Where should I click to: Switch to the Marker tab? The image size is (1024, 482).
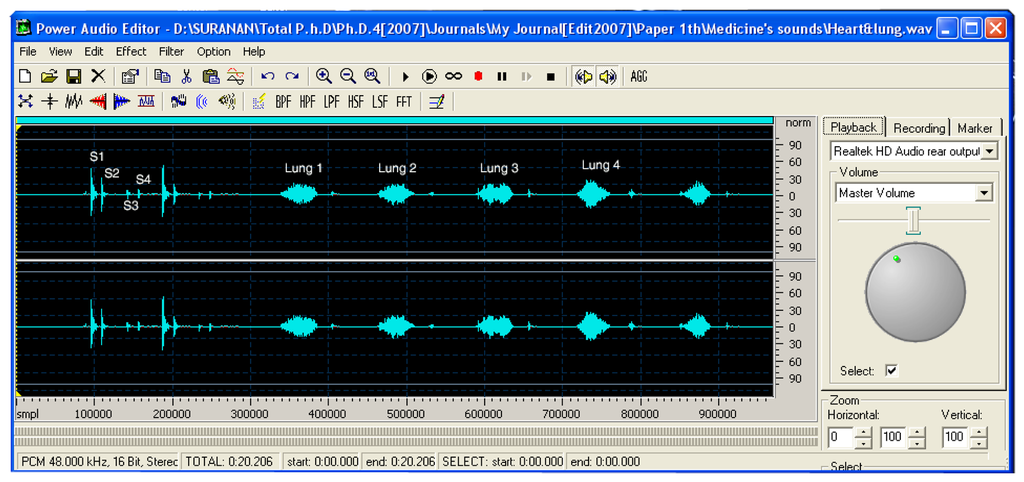pos(975,128)
